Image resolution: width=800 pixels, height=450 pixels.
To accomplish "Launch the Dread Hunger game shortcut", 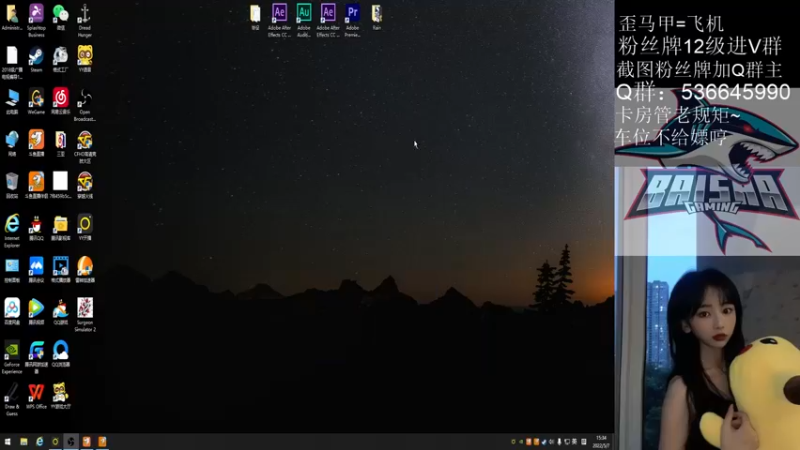I will pos(85,20).
